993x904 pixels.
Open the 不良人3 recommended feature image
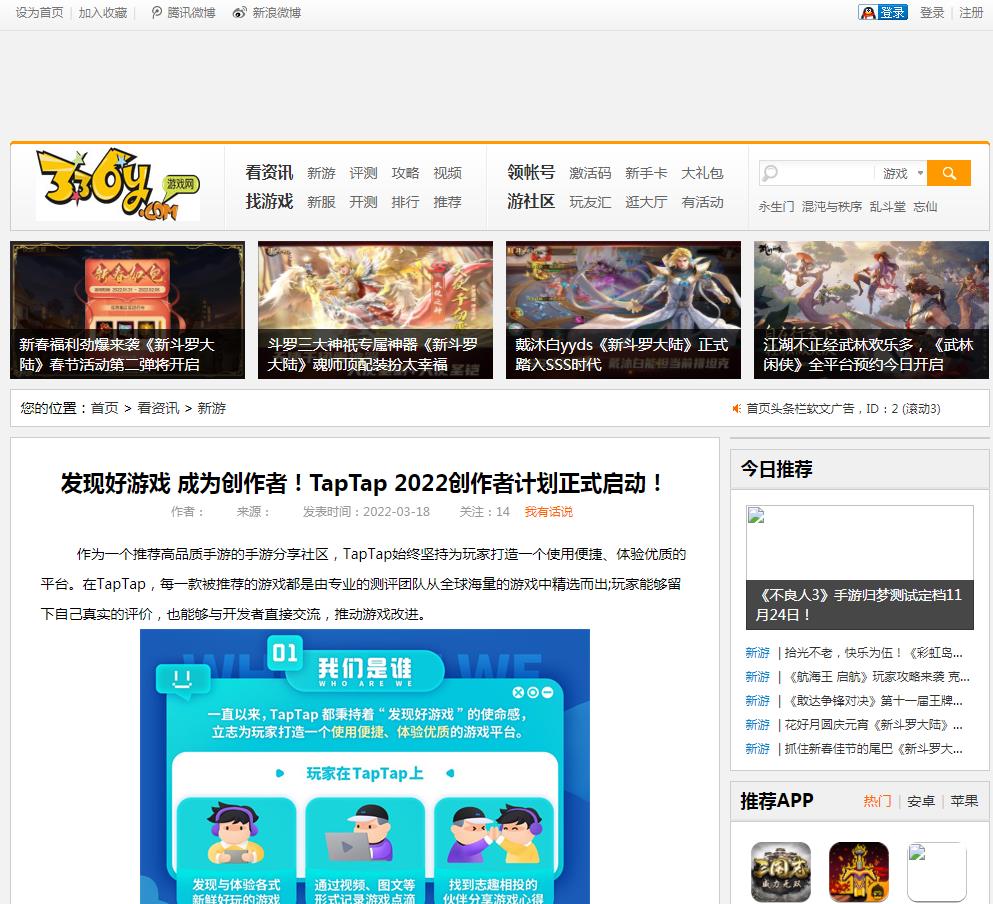(x=859, y=567)
